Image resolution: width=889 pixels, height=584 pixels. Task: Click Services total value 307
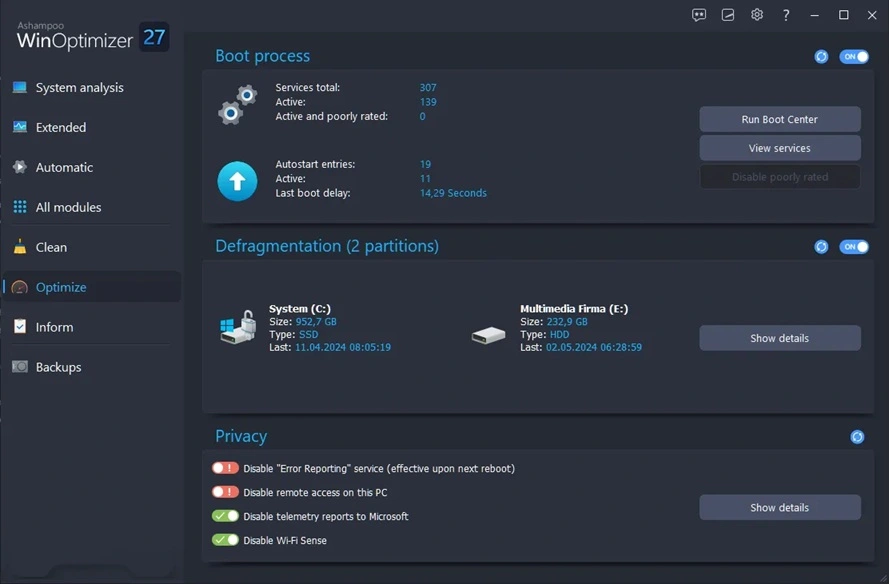pos(428,87)
